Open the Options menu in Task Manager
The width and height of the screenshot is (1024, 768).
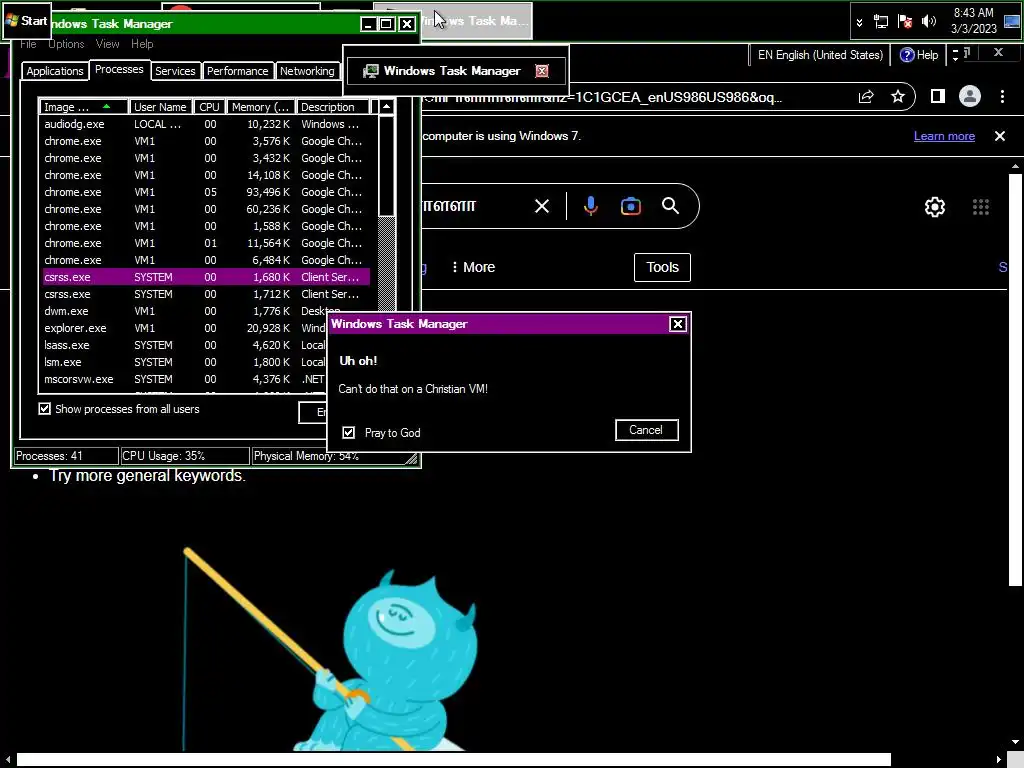66,44
